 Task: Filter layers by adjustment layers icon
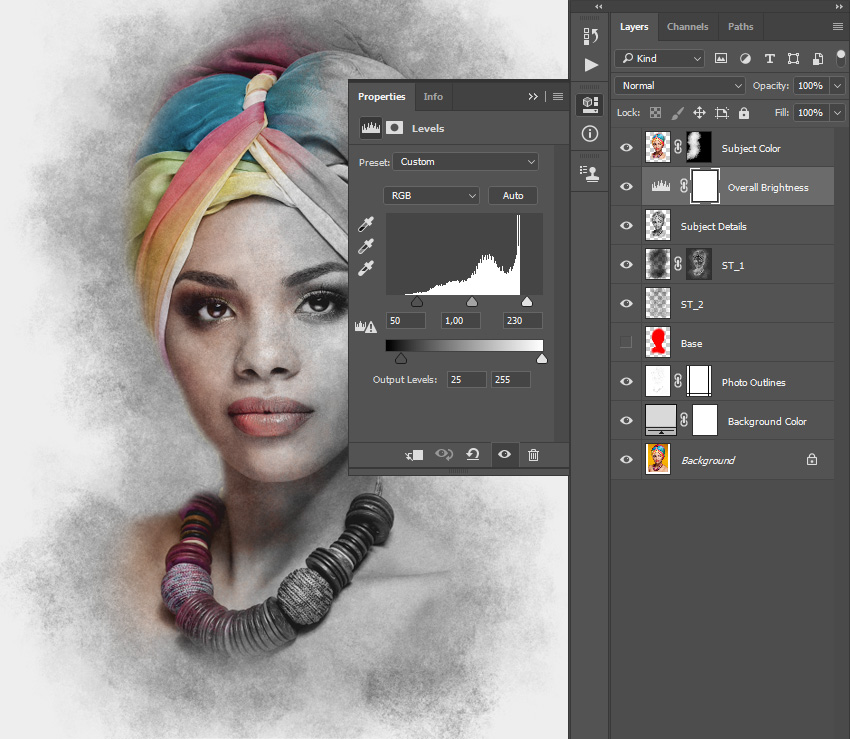coord(745,59)
